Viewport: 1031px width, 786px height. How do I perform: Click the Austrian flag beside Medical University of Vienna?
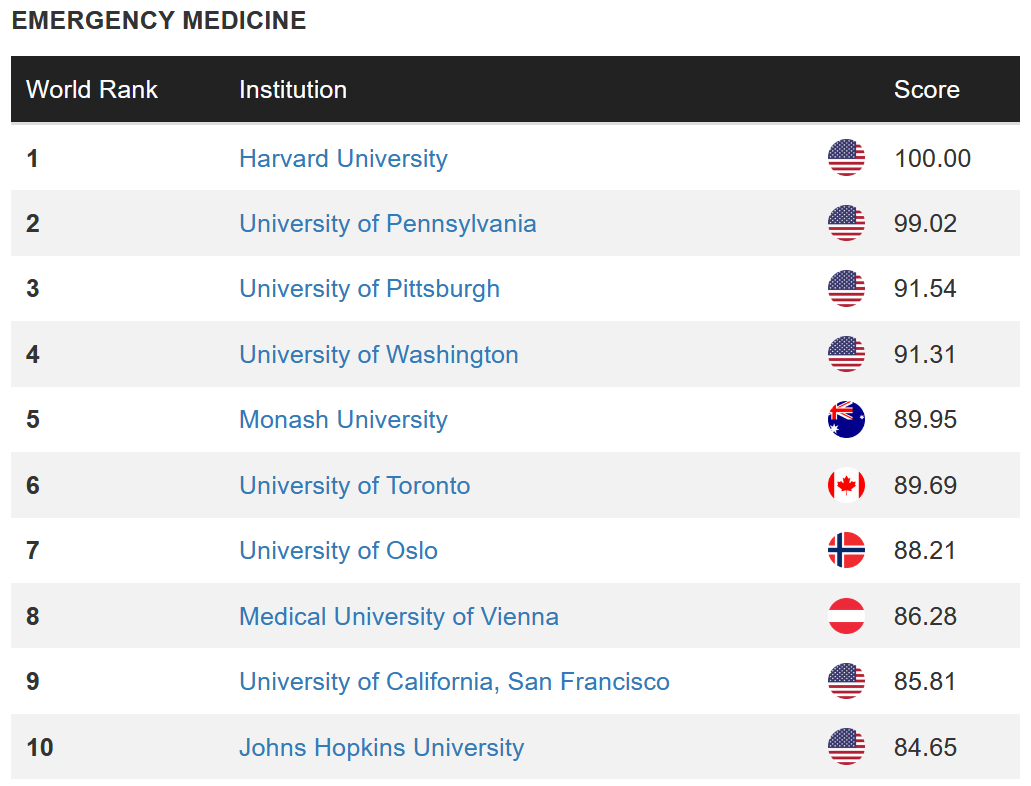click(846, 616)
